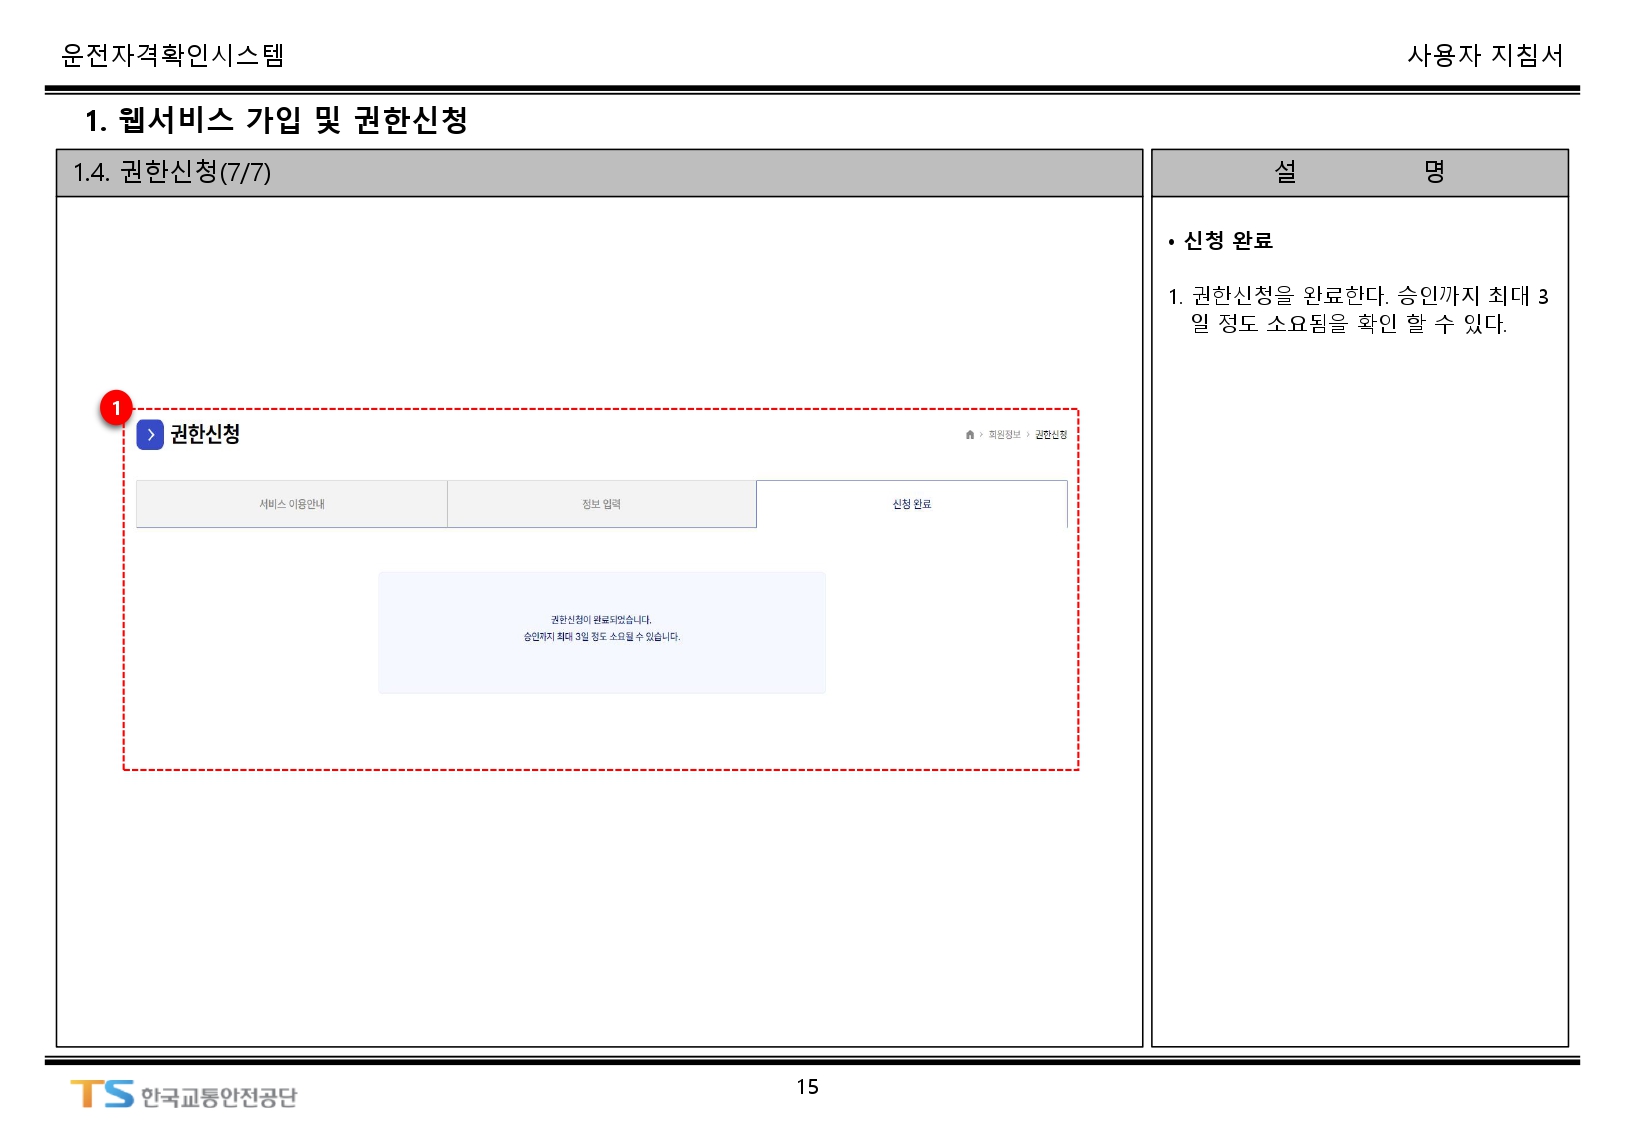
Task: Click the 승인까지 최대 3일 notice text
Action: click(601, 637)
